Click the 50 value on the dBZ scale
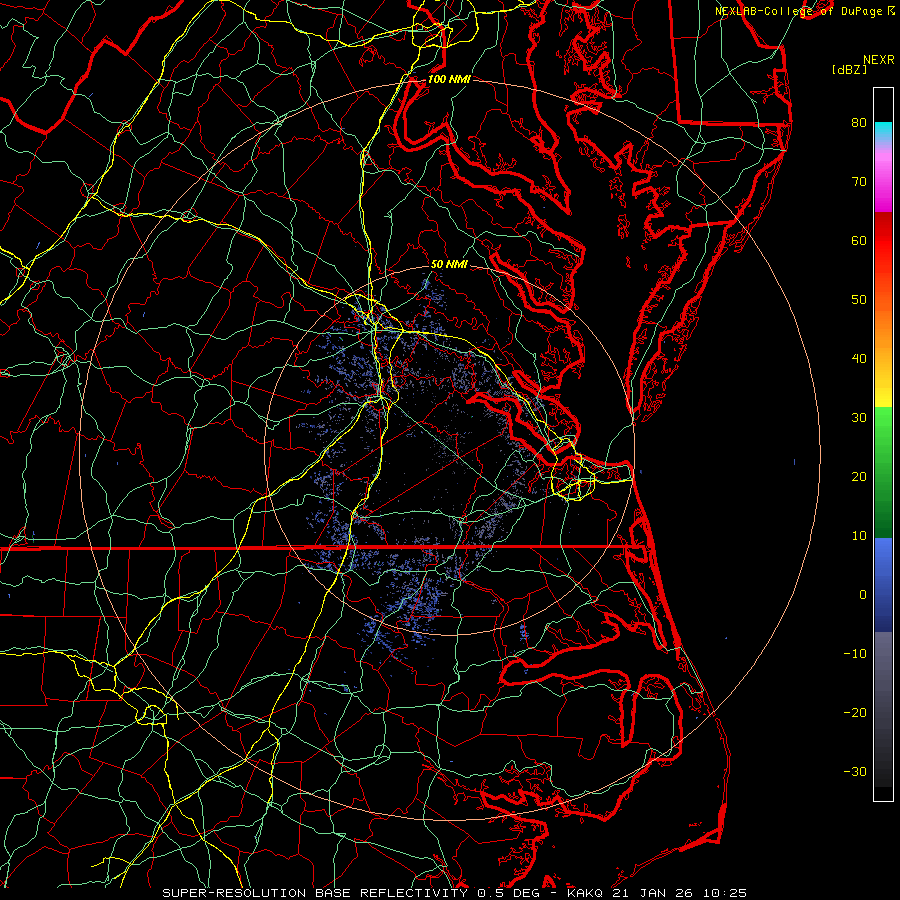The width and height of the screenshot is (900, 900). pos(859,300)
